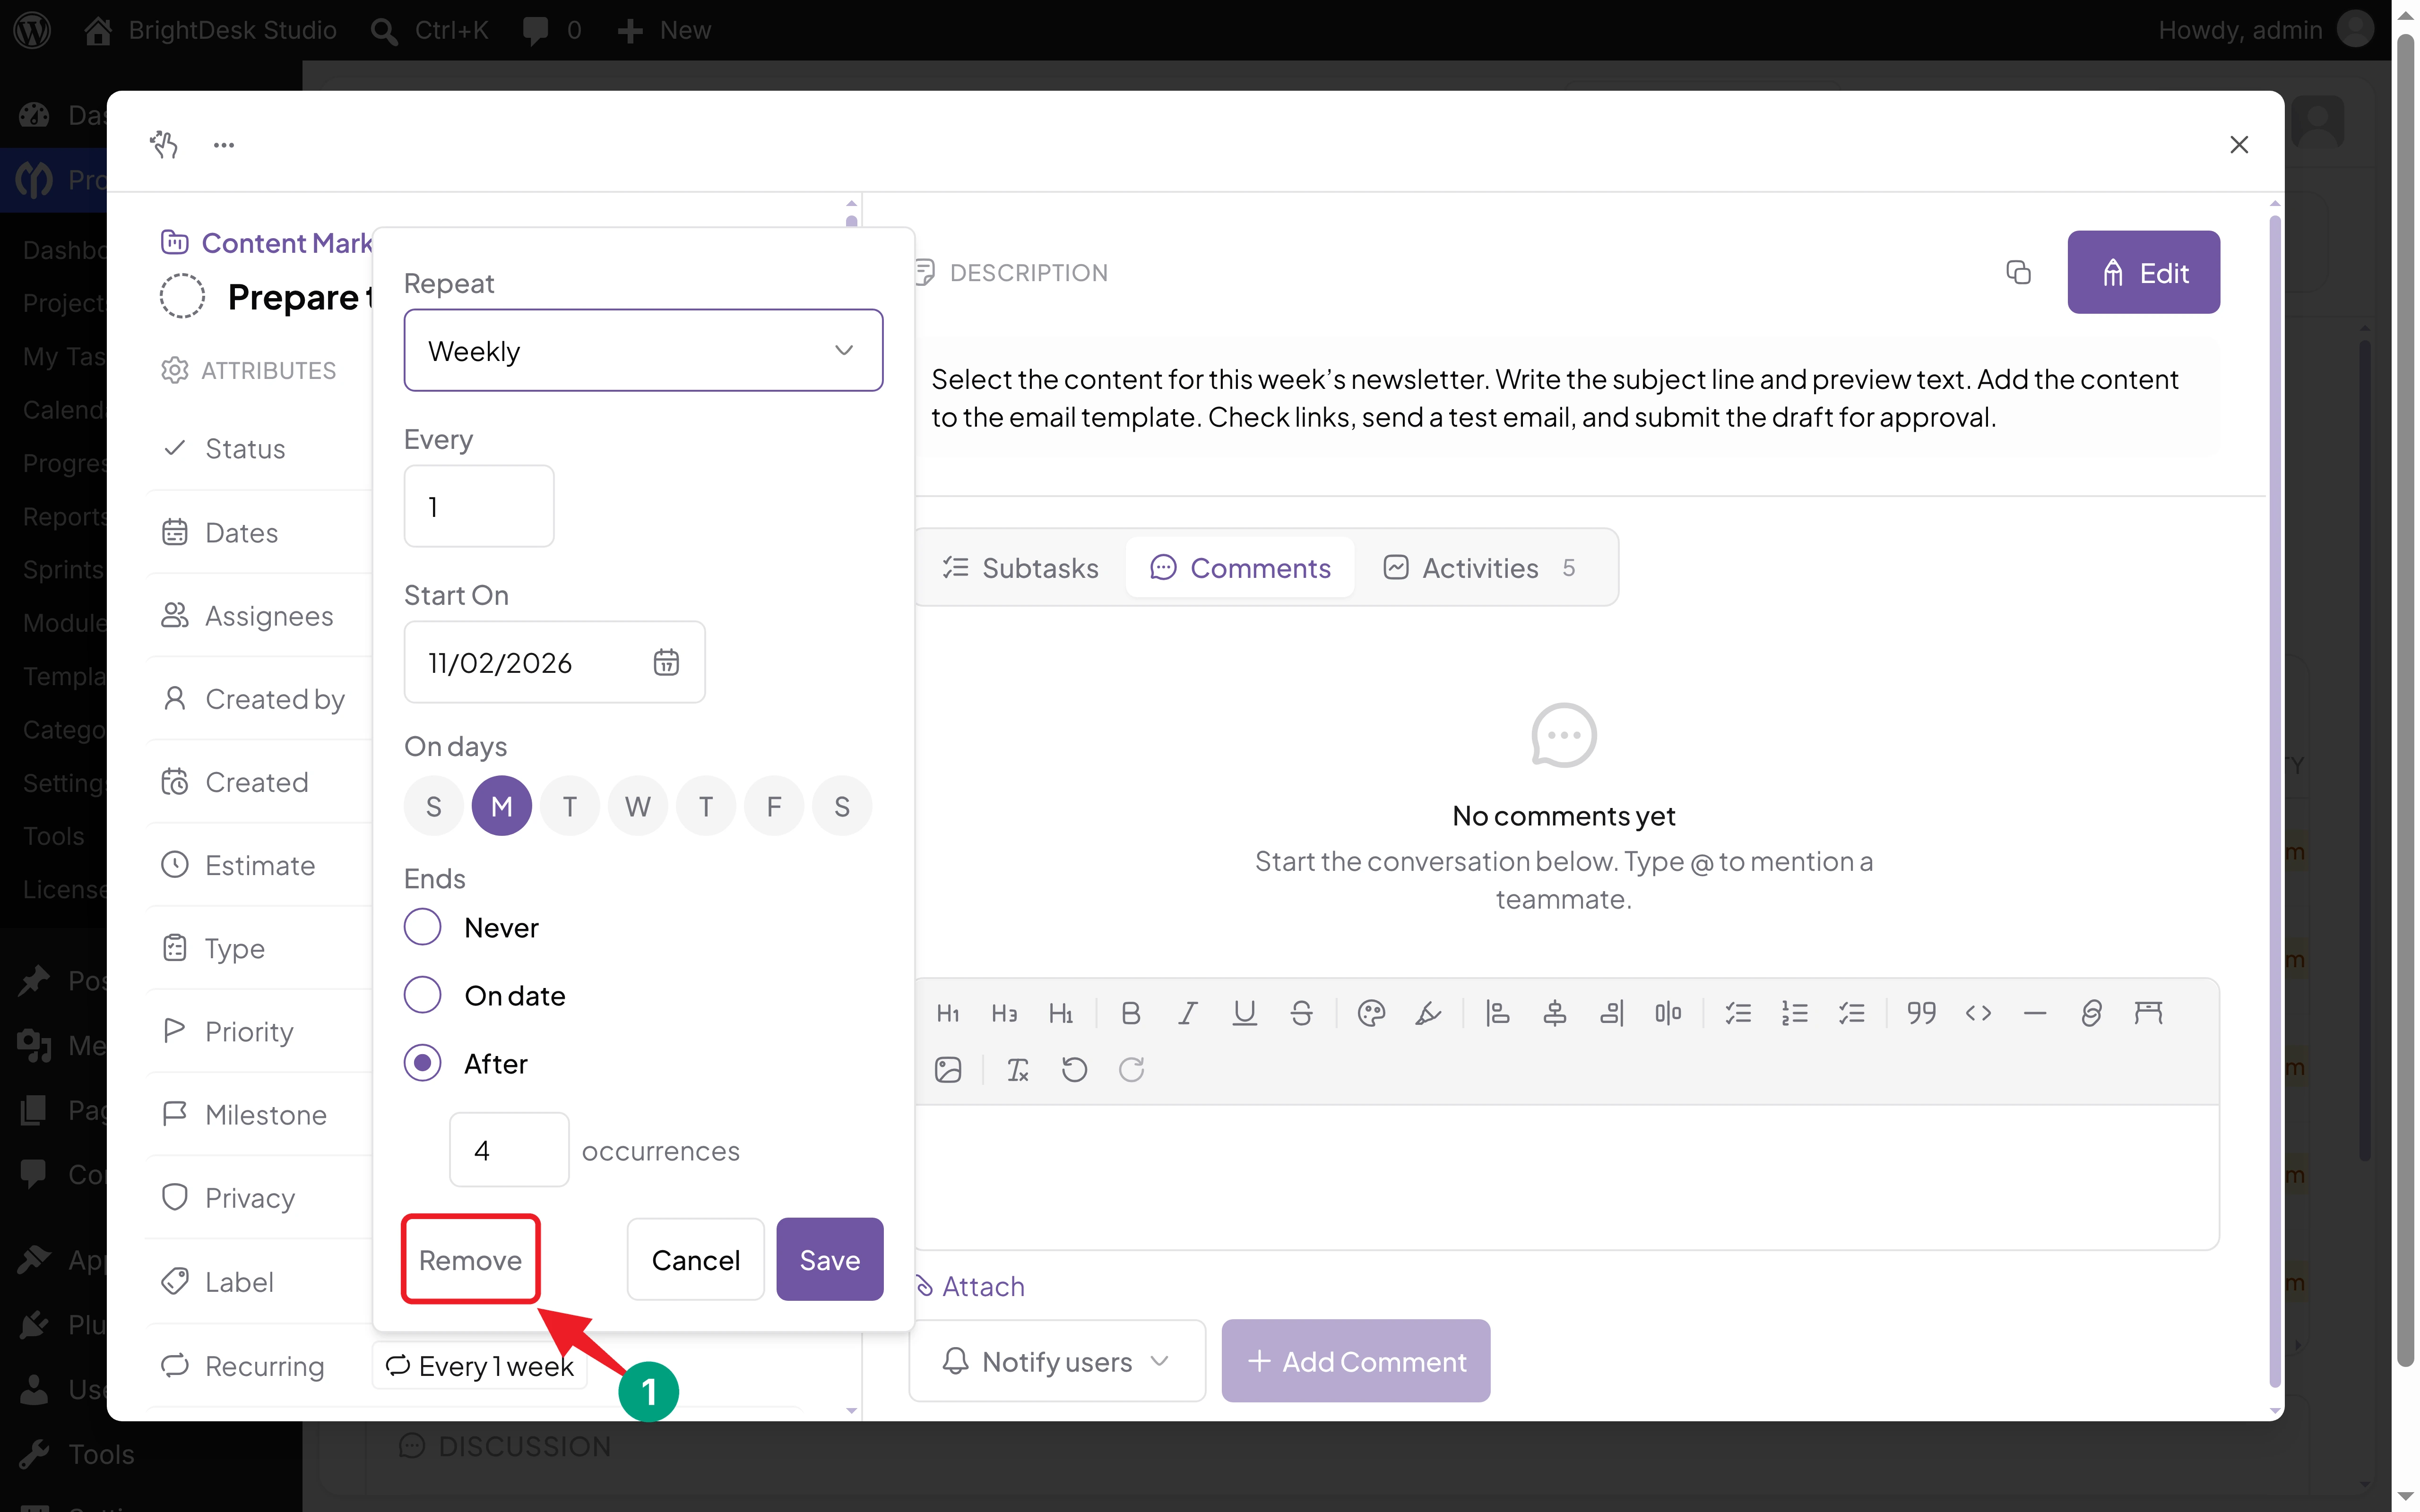The image size is (2420, 1512).
Task: Open comments bubble in admin bar
Action: [551, 30]
